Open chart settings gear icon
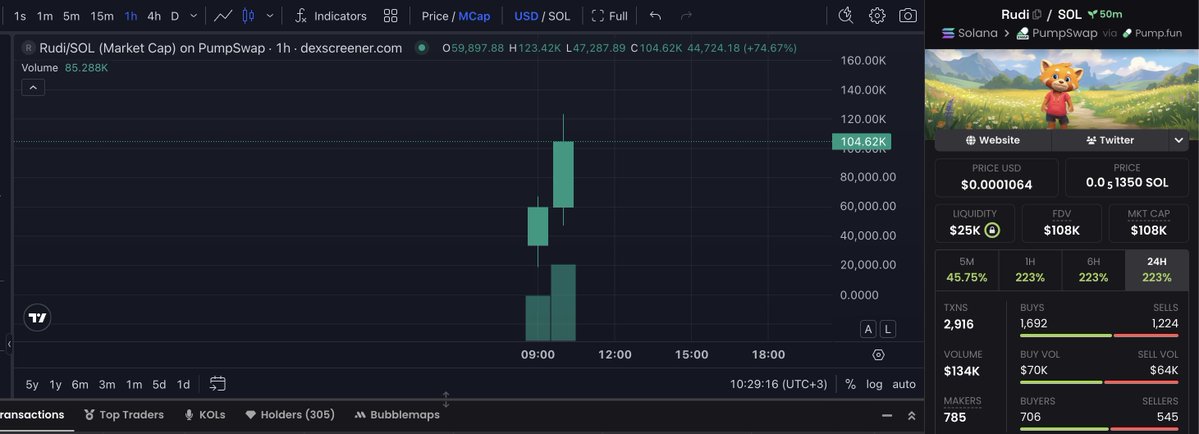Screen dimensions: 1199x434 point(877,16)
